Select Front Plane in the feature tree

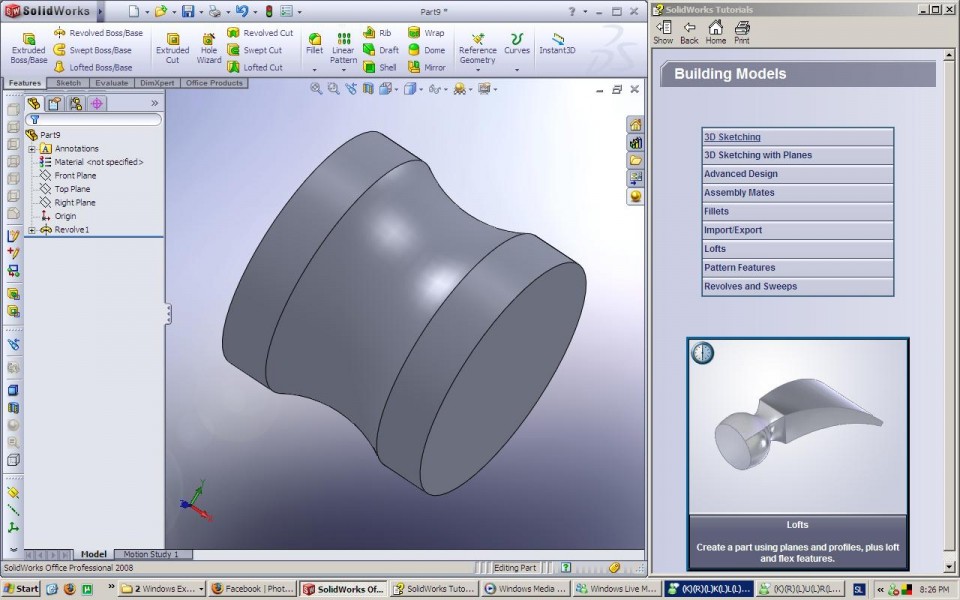[x=68, y=176]
